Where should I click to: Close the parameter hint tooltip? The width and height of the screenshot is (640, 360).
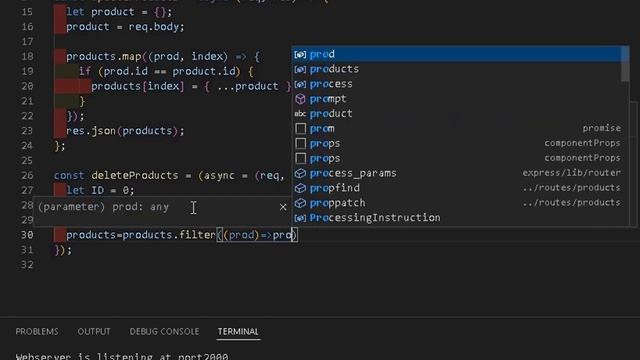click(x=283, y=207)
